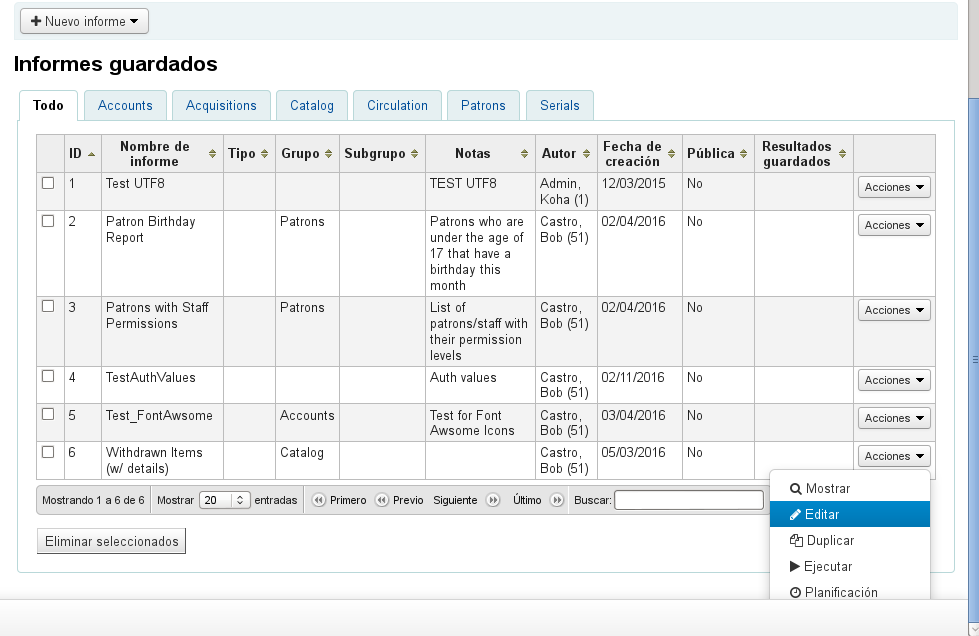This screenshot has width=979, height=636.
Task: Jump to last page with Último icon
Action: click(557, 500)
